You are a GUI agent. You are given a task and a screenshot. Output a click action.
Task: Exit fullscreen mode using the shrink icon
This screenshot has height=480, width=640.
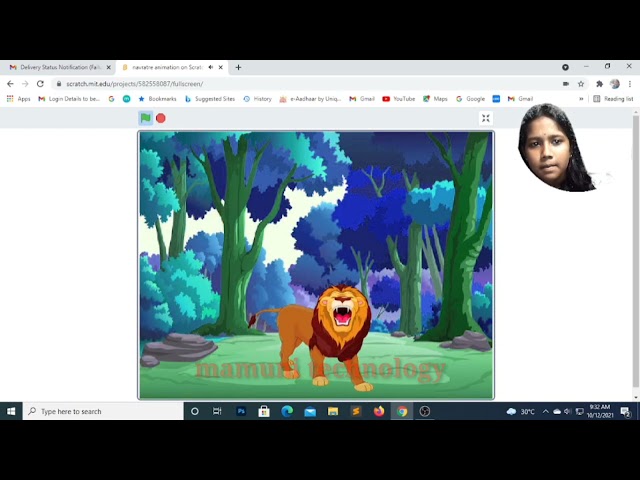point(485,118)
